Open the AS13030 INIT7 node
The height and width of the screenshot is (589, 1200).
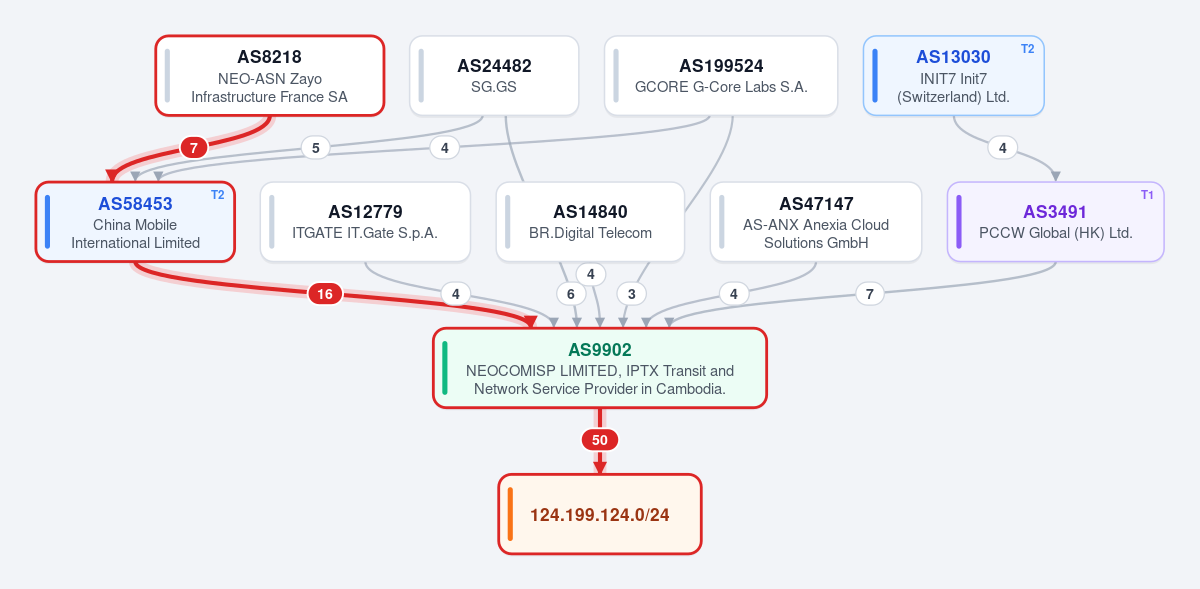tap(954, 76)
